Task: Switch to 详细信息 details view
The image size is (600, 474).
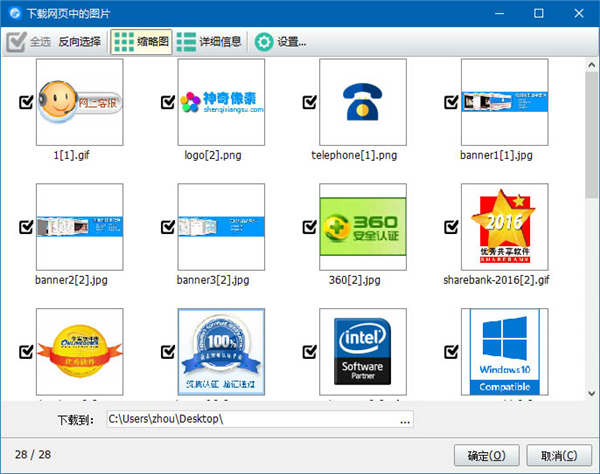Action: pos(208,42)
